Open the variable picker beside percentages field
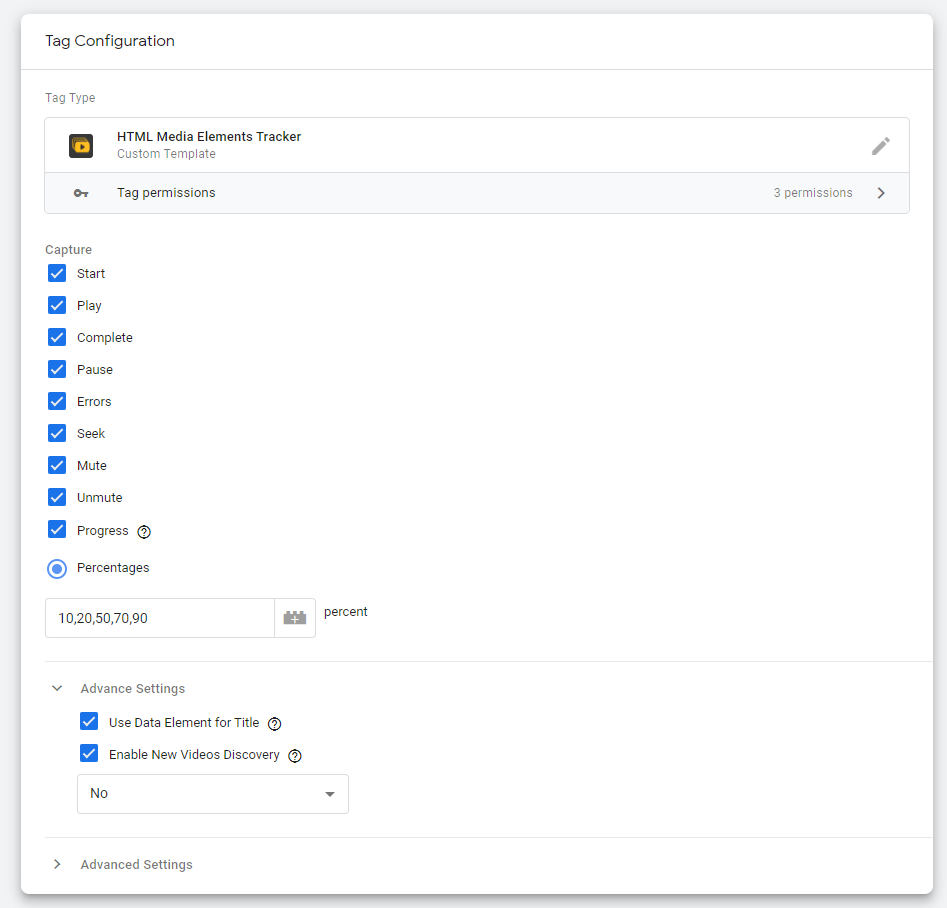Screen dimensions: 947x908 pos(295,618)
